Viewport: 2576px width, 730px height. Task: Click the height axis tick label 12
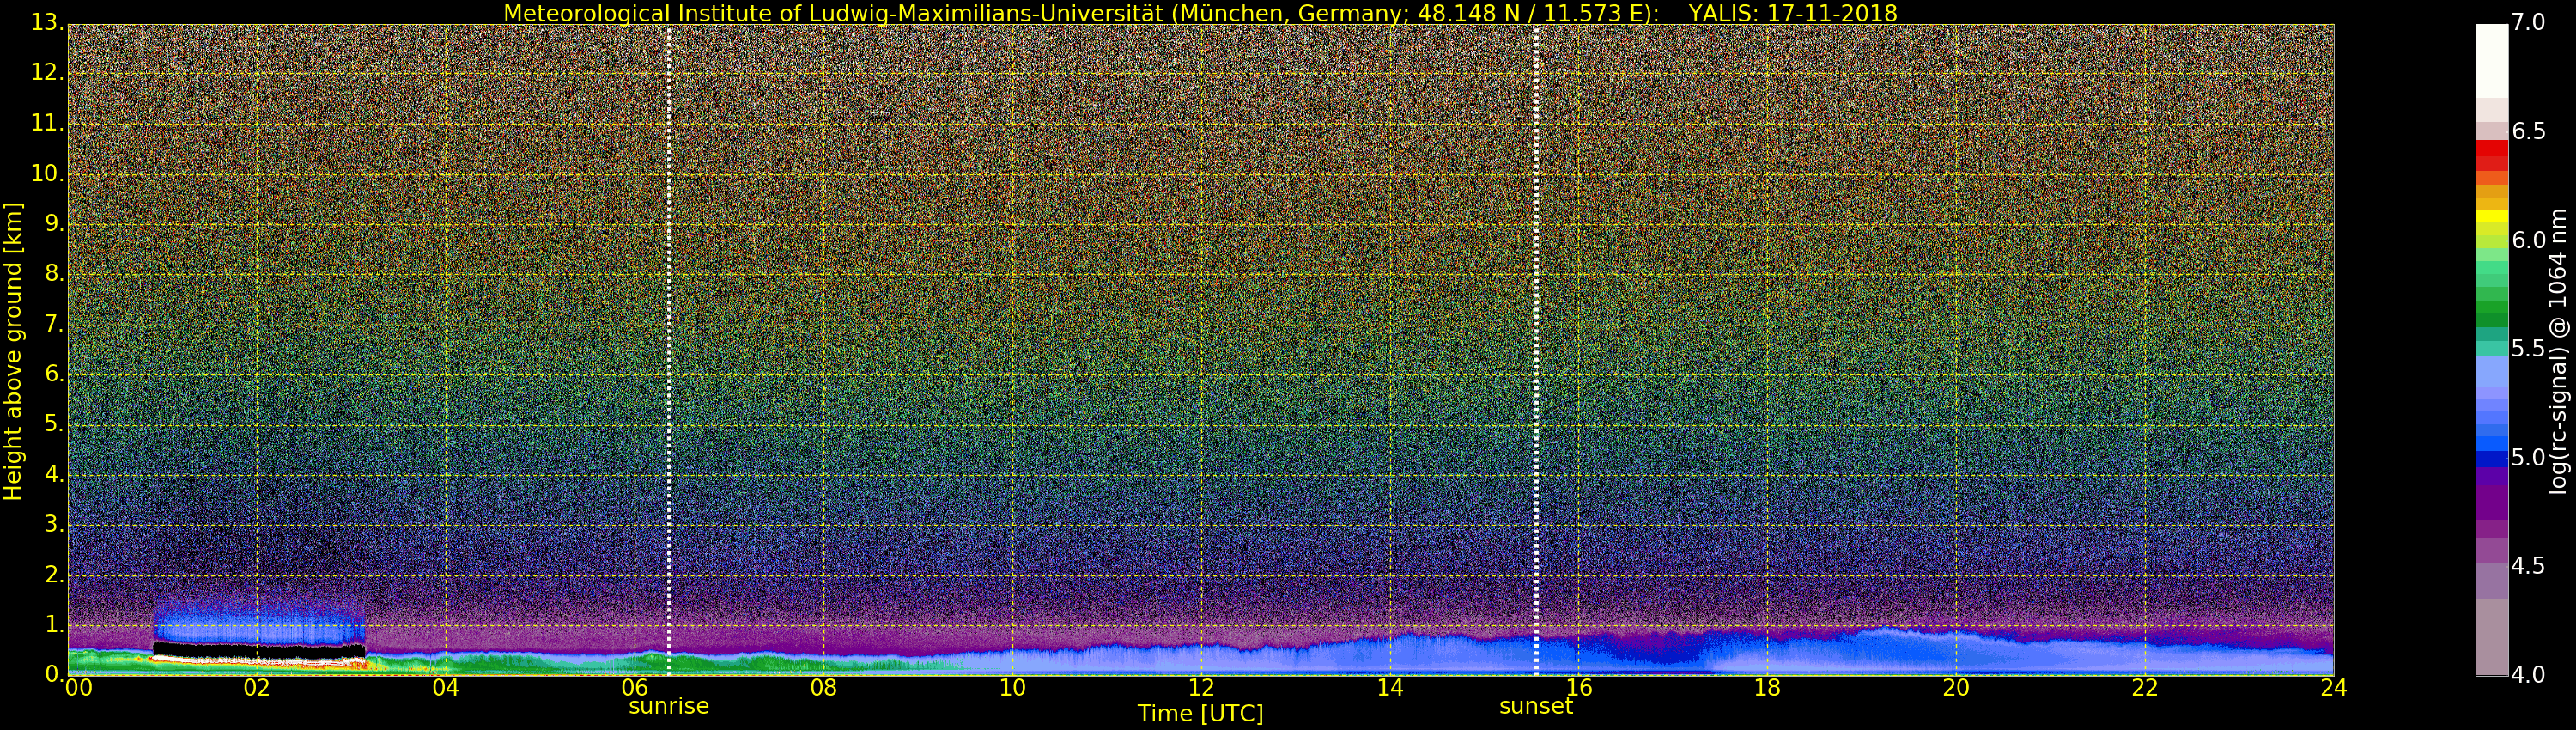47,73
